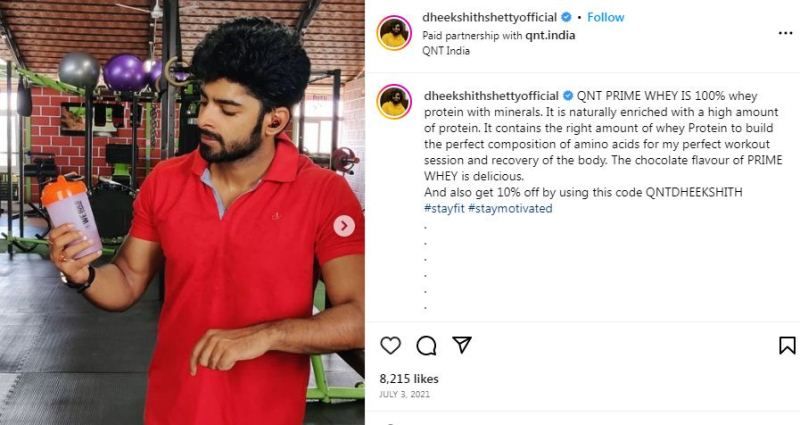The image size is (800, 425).
Task: Click the #stayfit hashtag
Action: click(x=444, y=208)
